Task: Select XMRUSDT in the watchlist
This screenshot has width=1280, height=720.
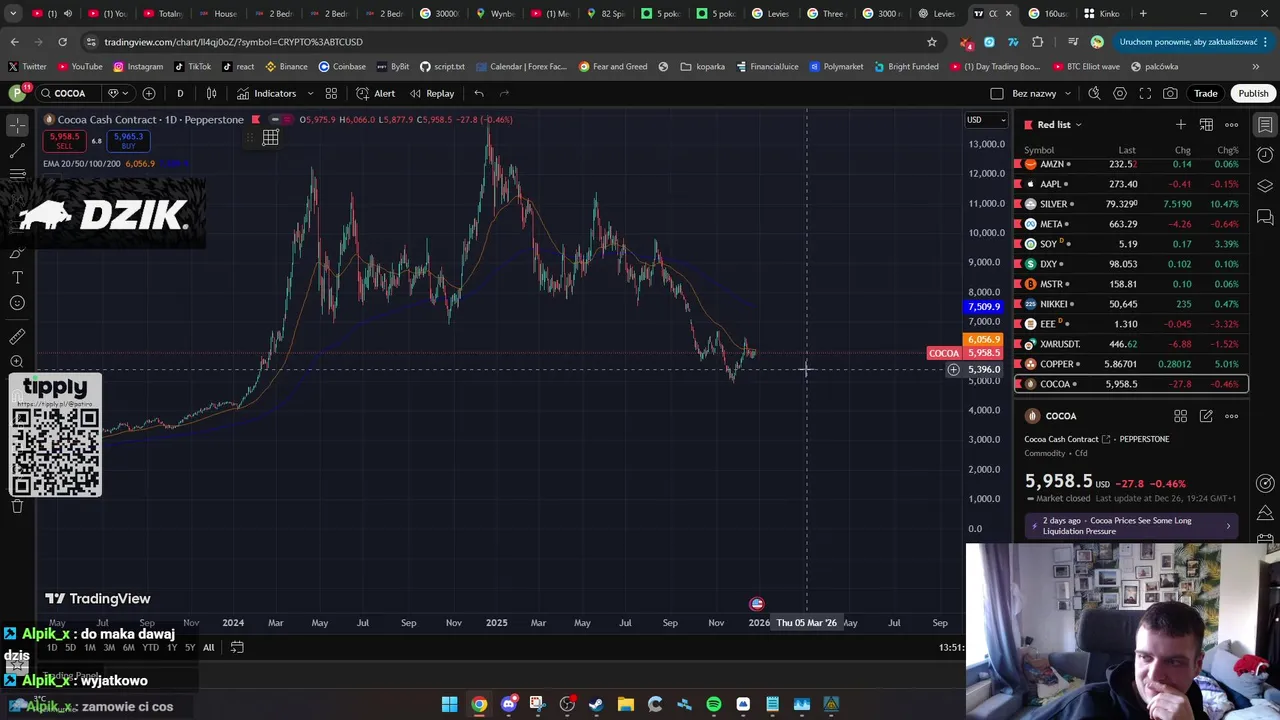Action: point(1131,344)
